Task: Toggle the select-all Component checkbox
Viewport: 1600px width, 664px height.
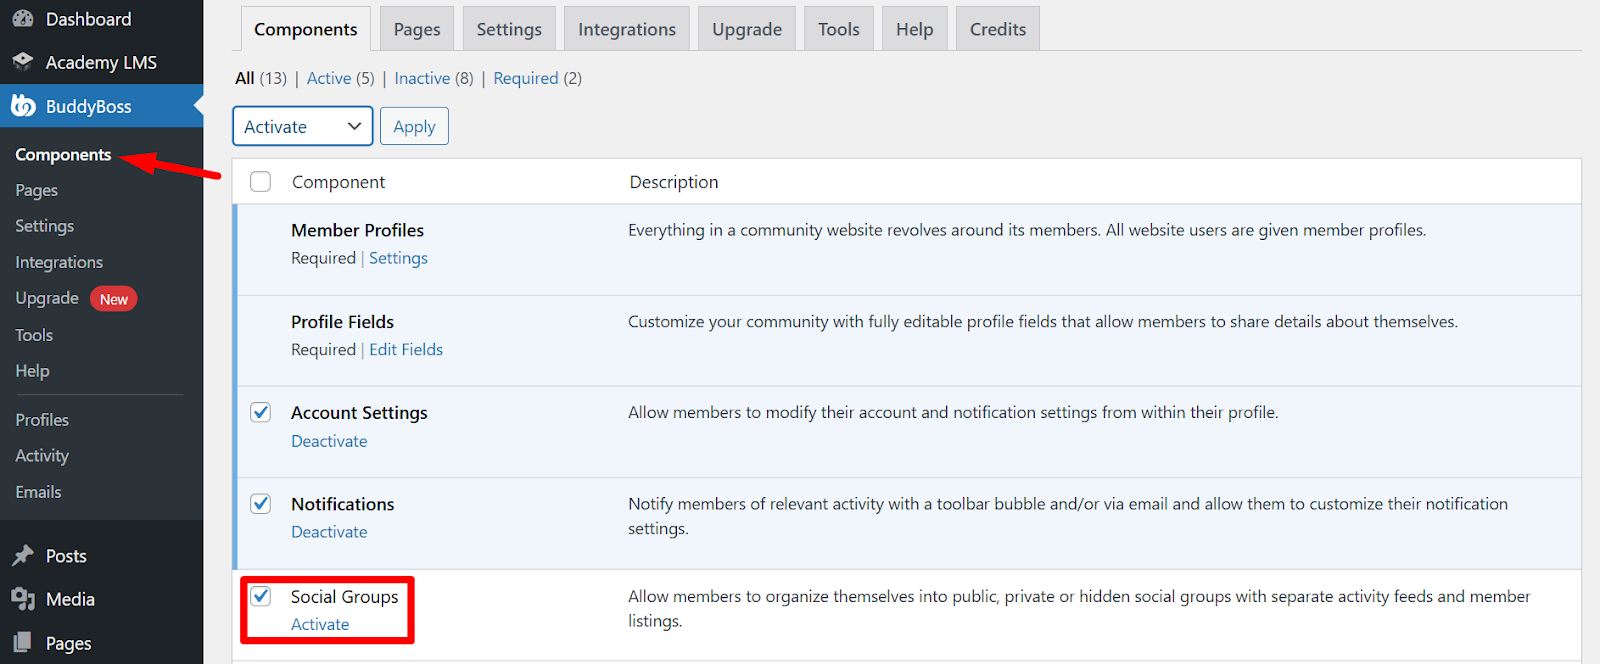Action: (261, 182)
